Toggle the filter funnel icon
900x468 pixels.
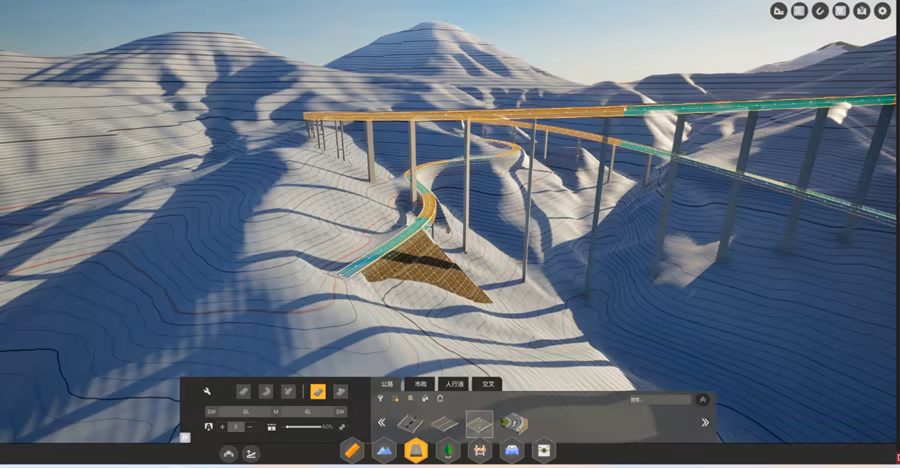(380, 398)
